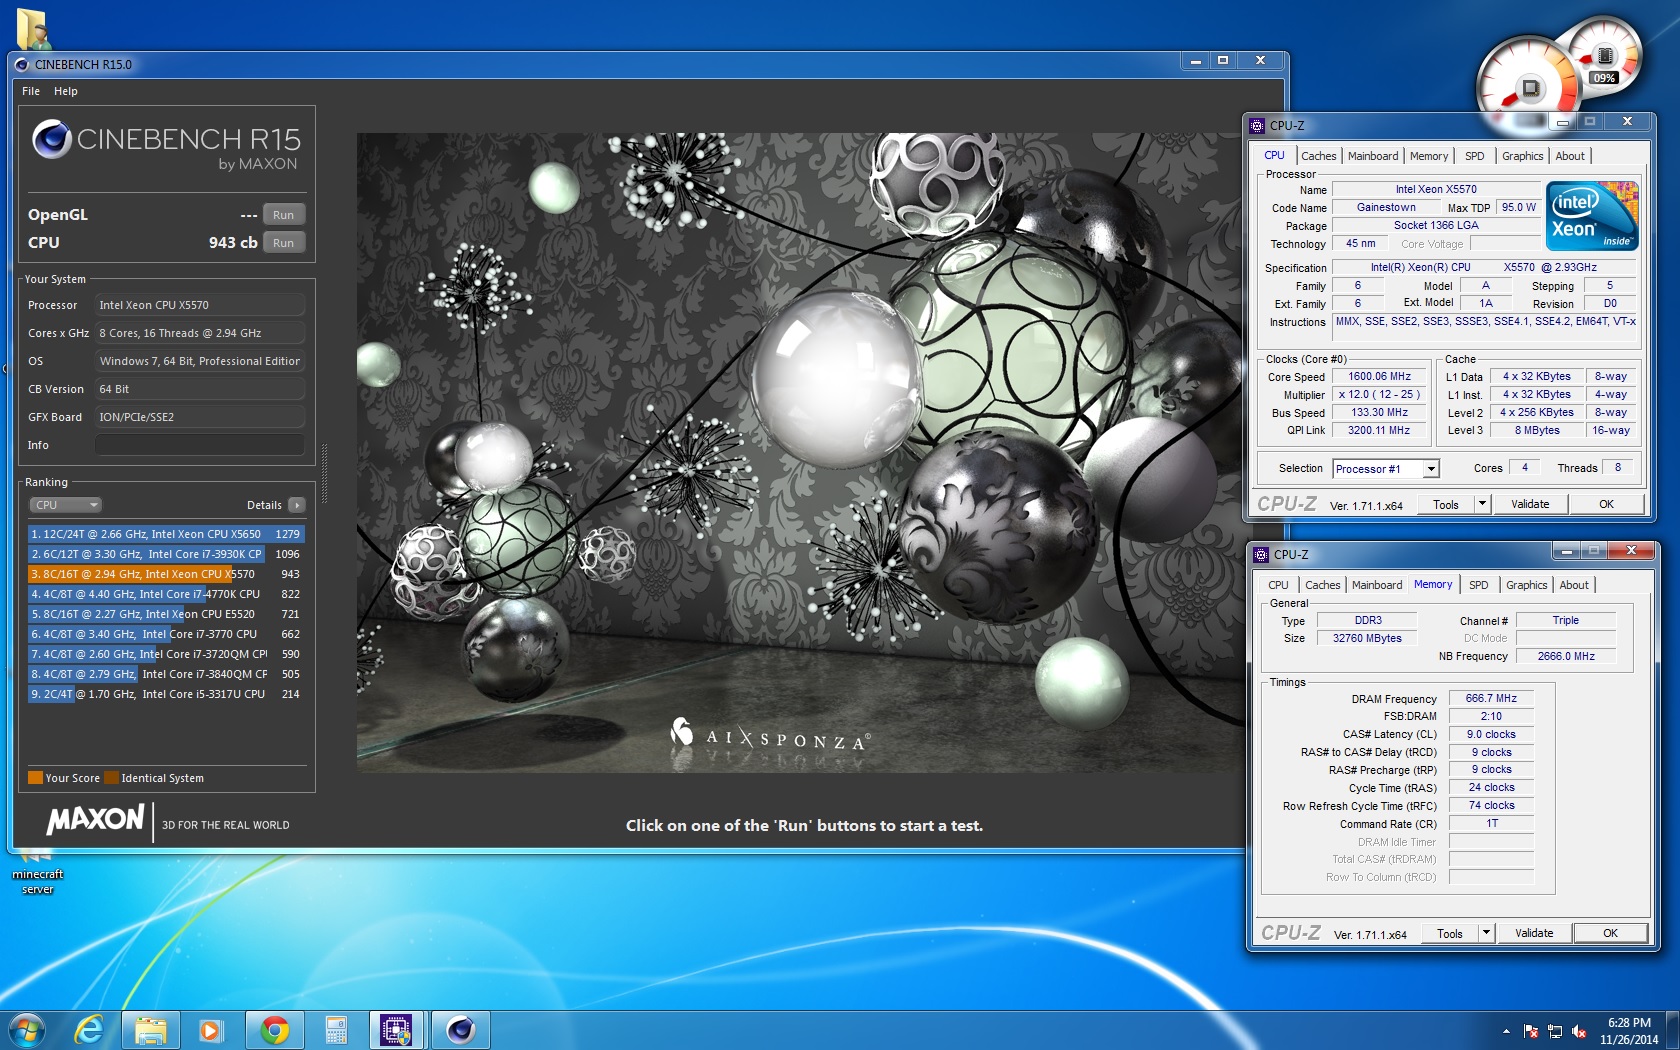Click the Core Speed value 1600.06 MHz
Viewport: 1680px width, 1050px height.
click(x=1379, y=377)
